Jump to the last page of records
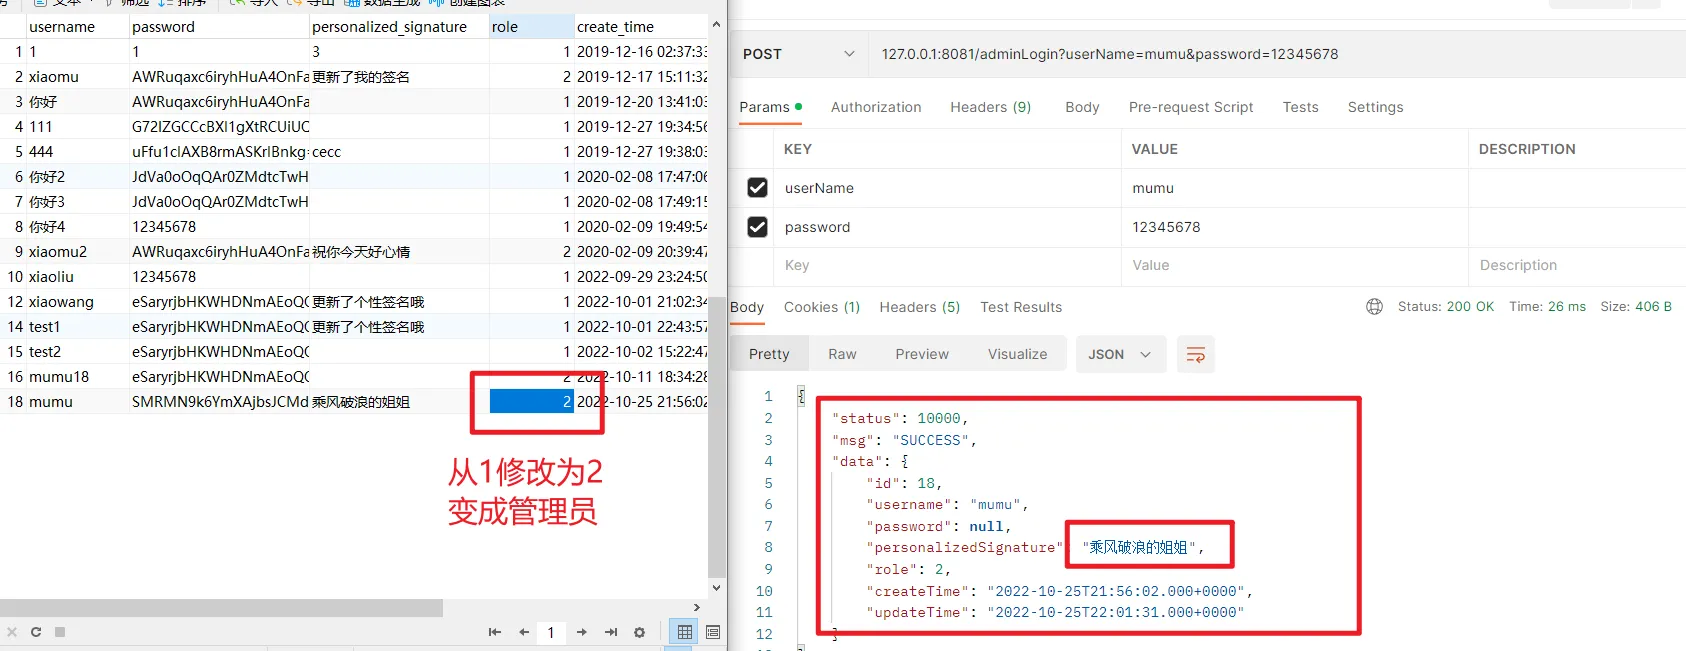The height and width of the screenshot is (651, 1686). pyautogui.click(x=611, y=632)
